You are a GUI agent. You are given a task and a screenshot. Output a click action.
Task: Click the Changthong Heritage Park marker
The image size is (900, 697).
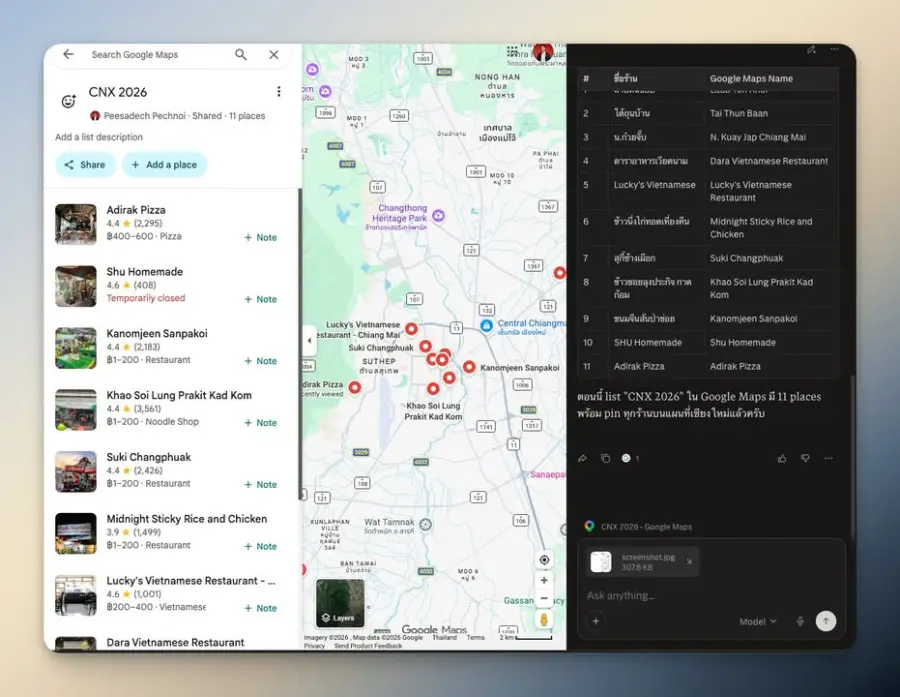[439, 215]
